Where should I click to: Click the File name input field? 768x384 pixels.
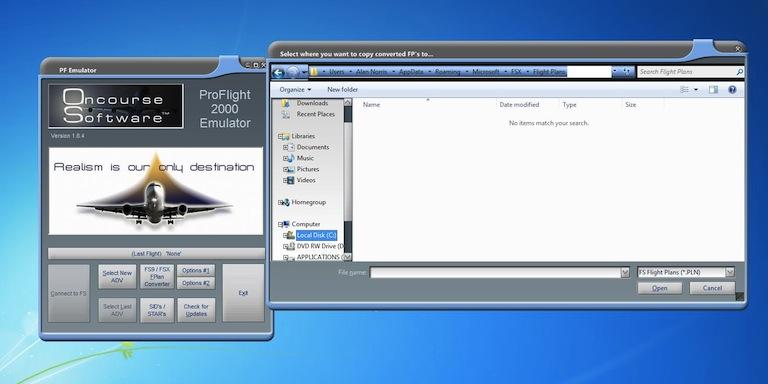(495, 273)
